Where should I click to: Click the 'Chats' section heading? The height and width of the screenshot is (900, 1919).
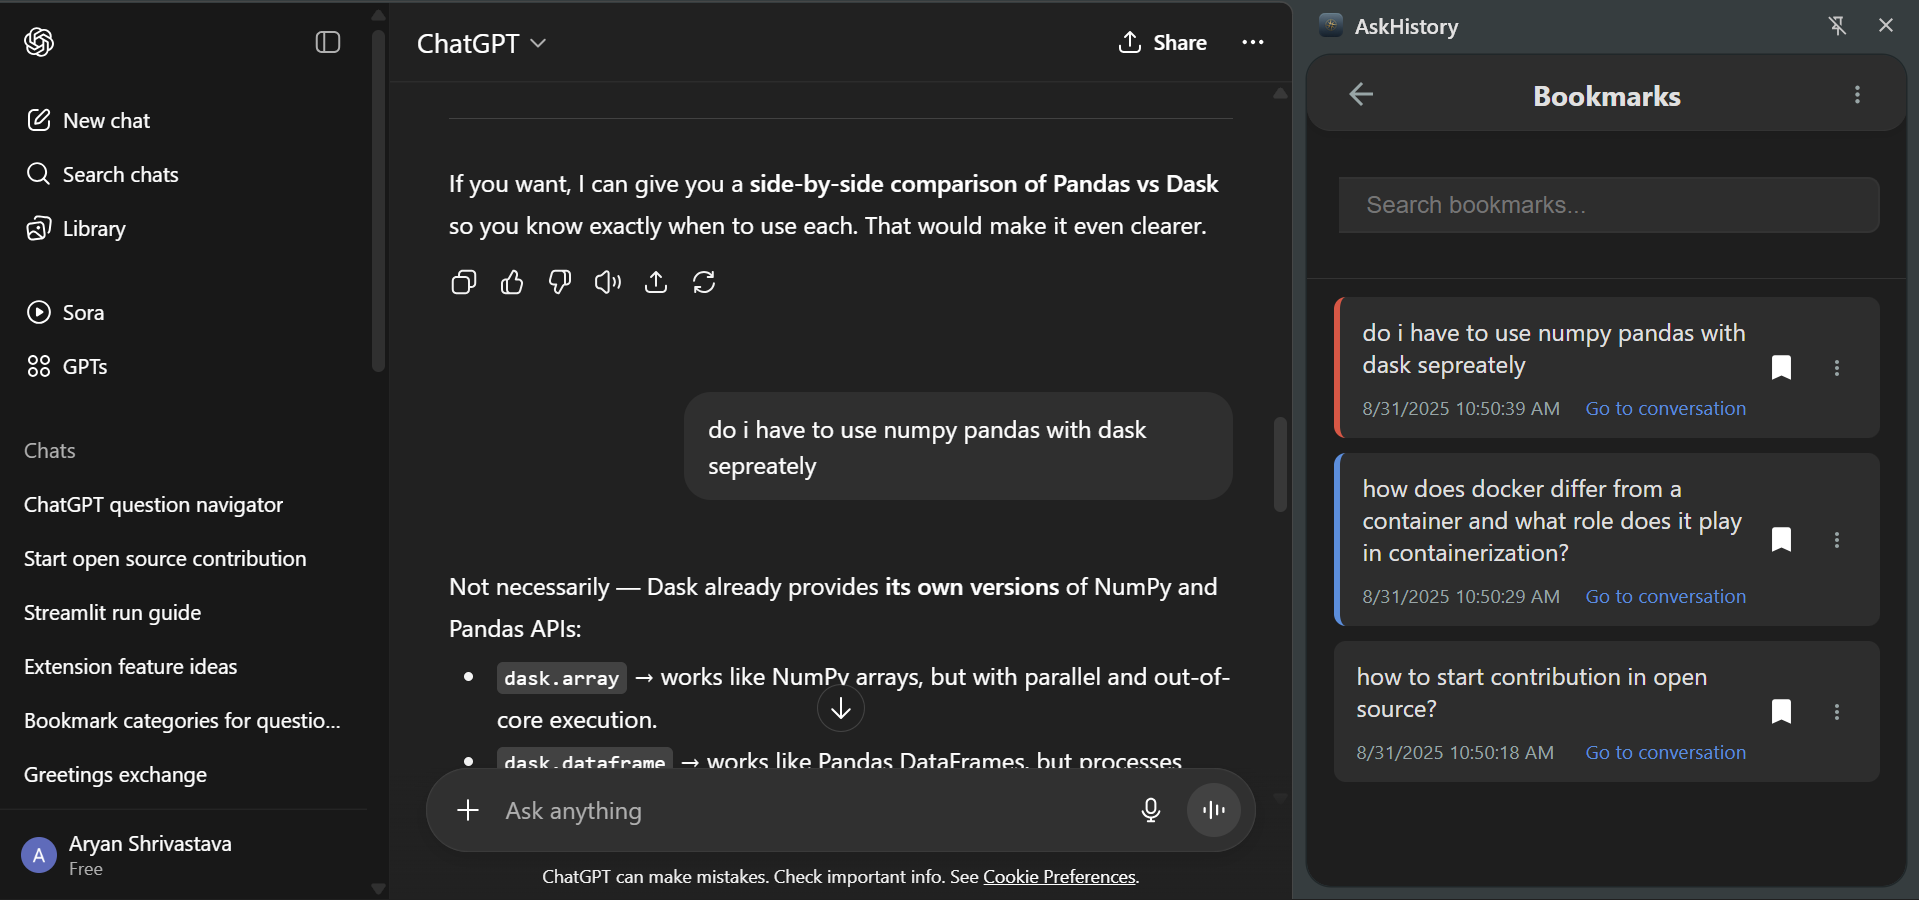coord(50,451)
